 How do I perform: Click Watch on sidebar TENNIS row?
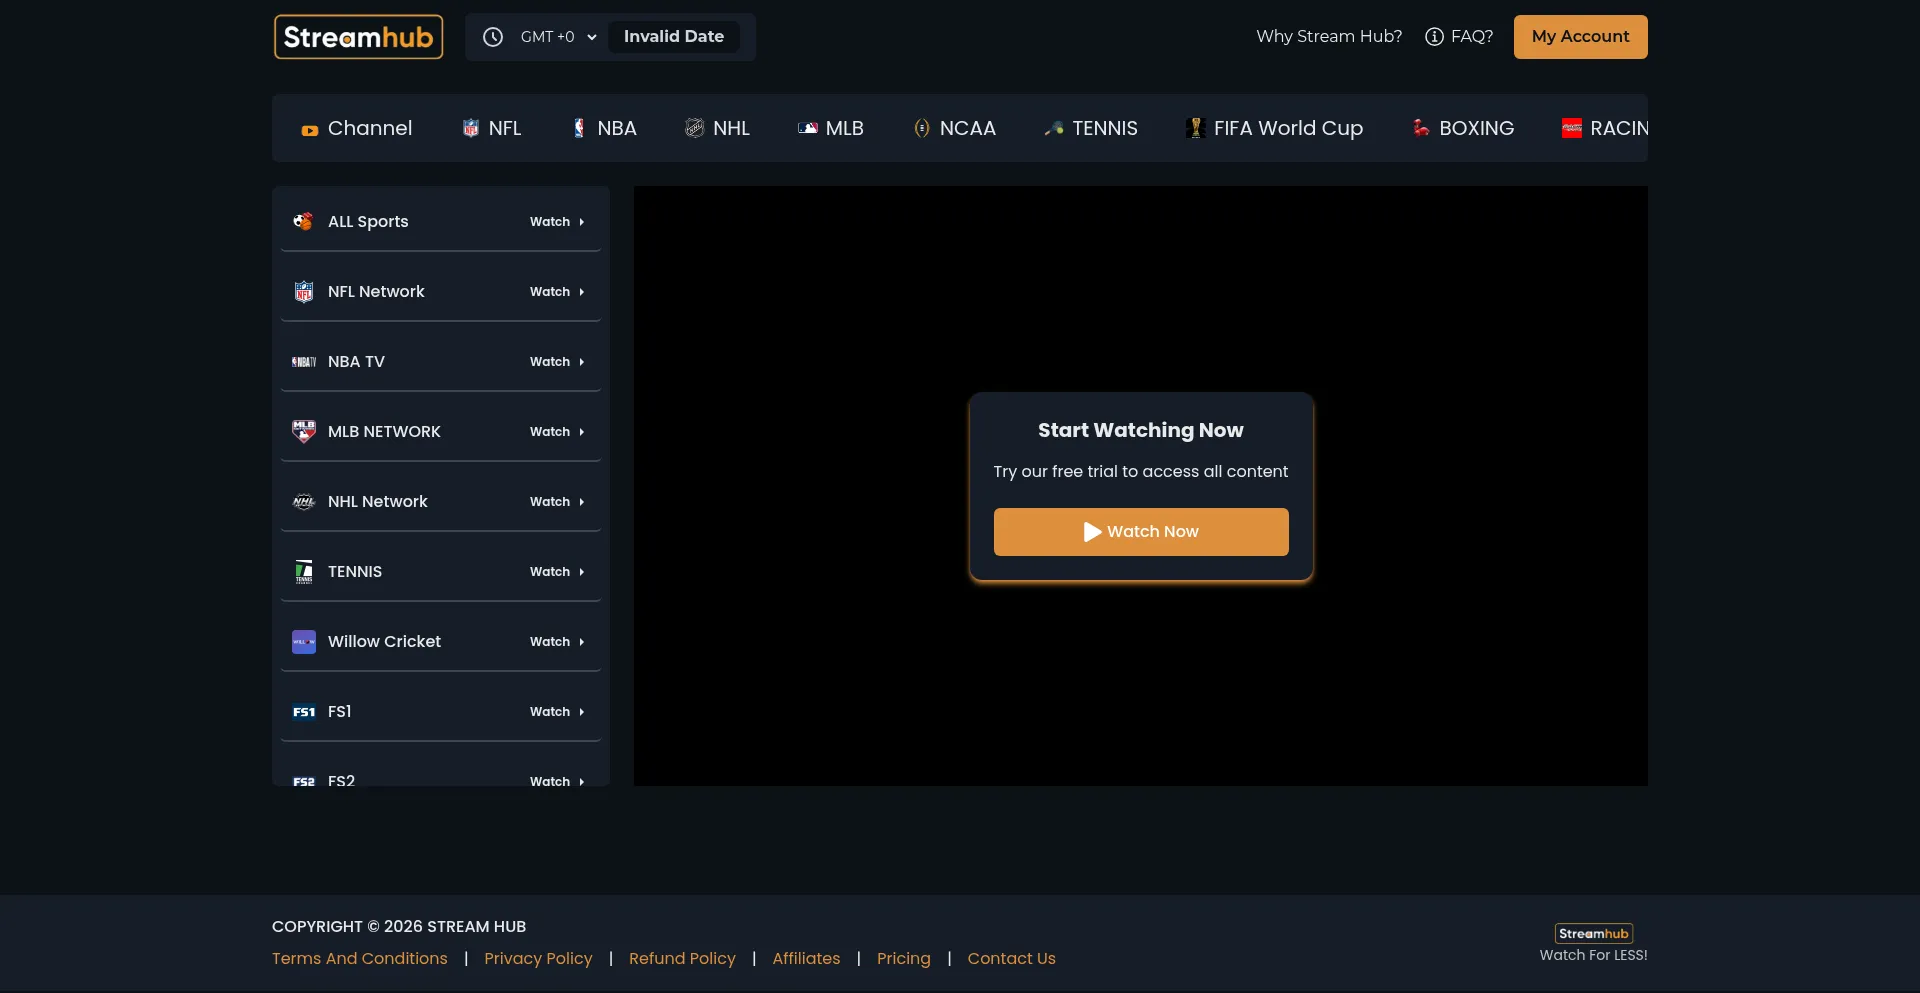557,572
